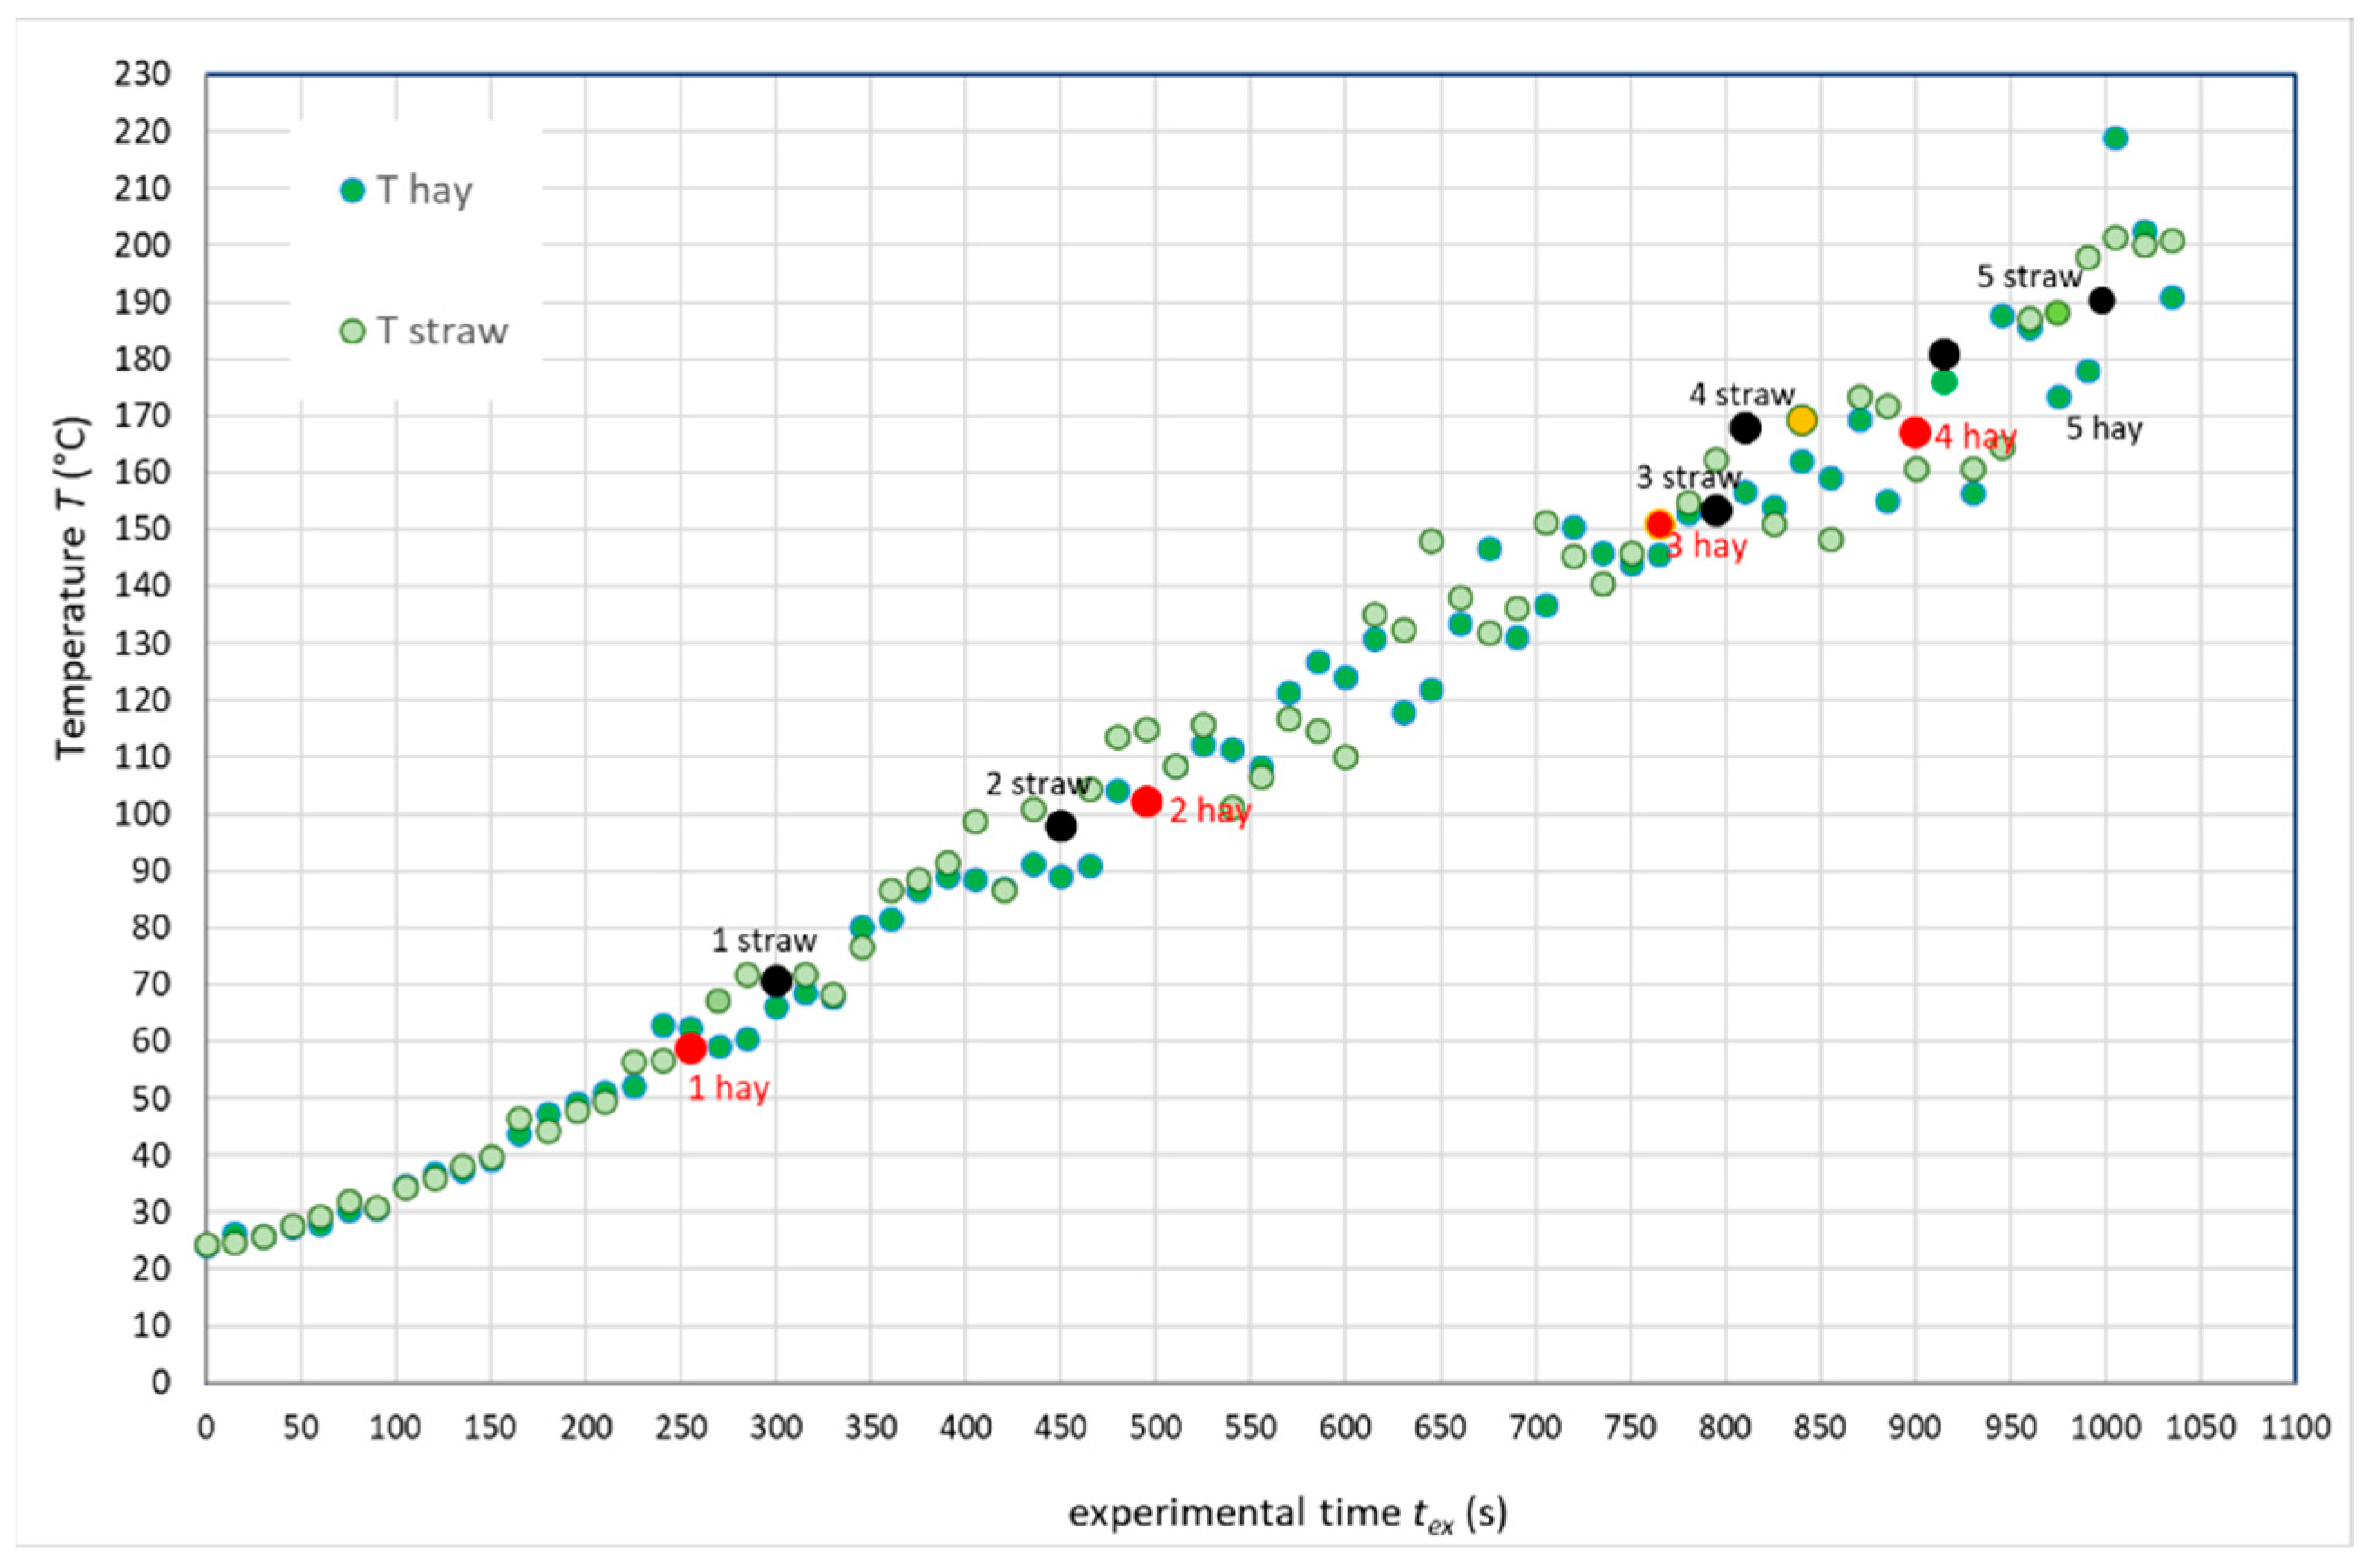Select the 'T straw' legend label
The height and width of the screenshot is (1568, 2368).
pos(442,331)
